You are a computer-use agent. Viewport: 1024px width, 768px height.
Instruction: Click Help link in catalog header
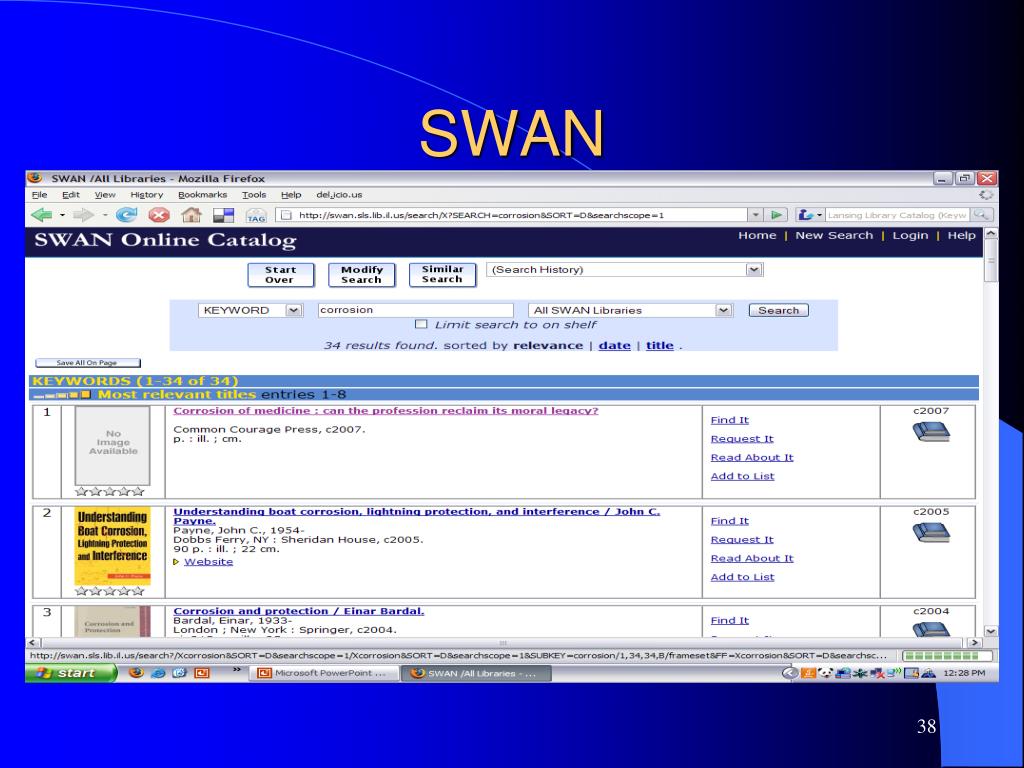[x=961, y=235]
